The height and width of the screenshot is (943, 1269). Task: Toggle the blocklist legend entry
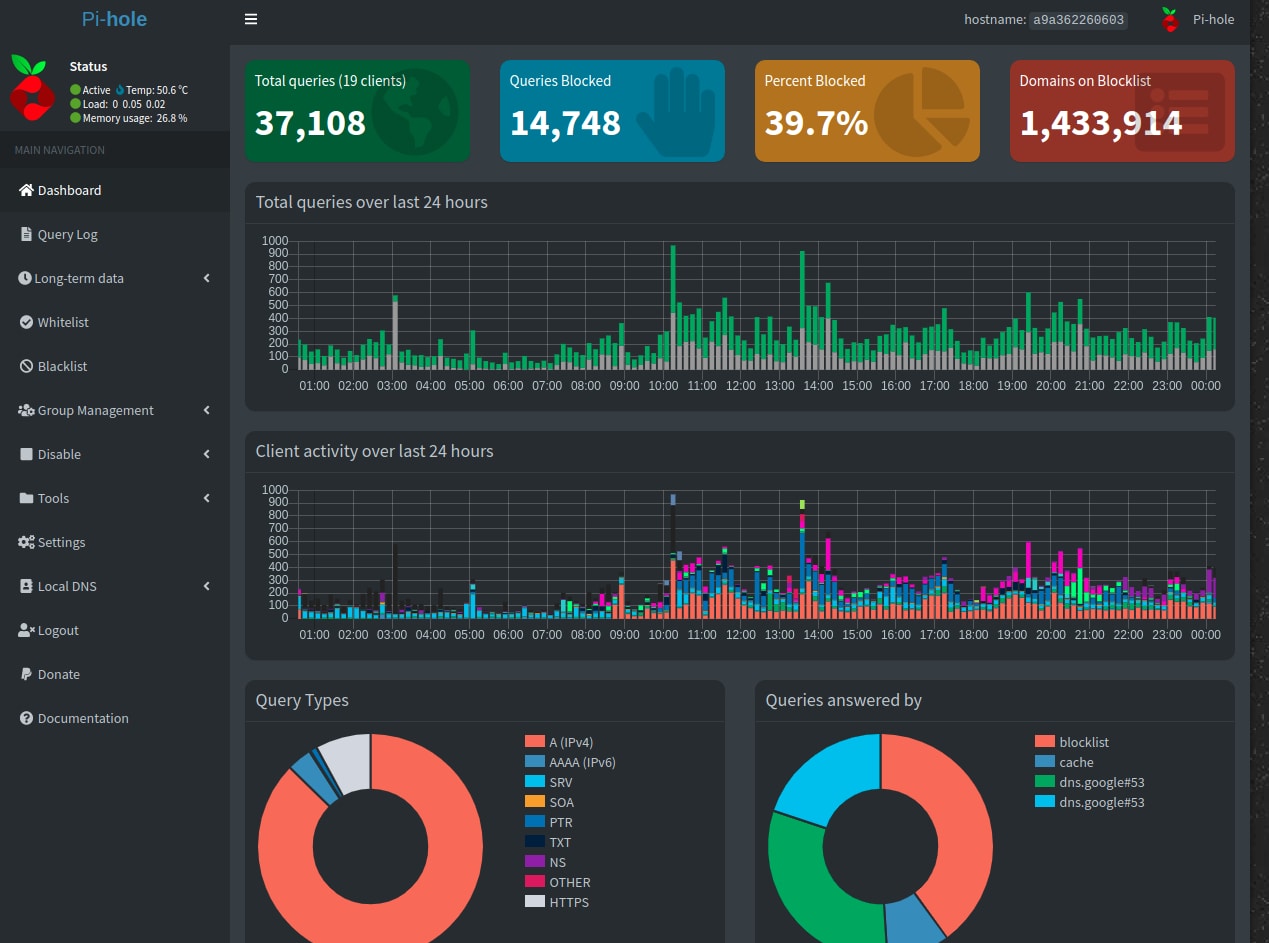coord(1084,742)
